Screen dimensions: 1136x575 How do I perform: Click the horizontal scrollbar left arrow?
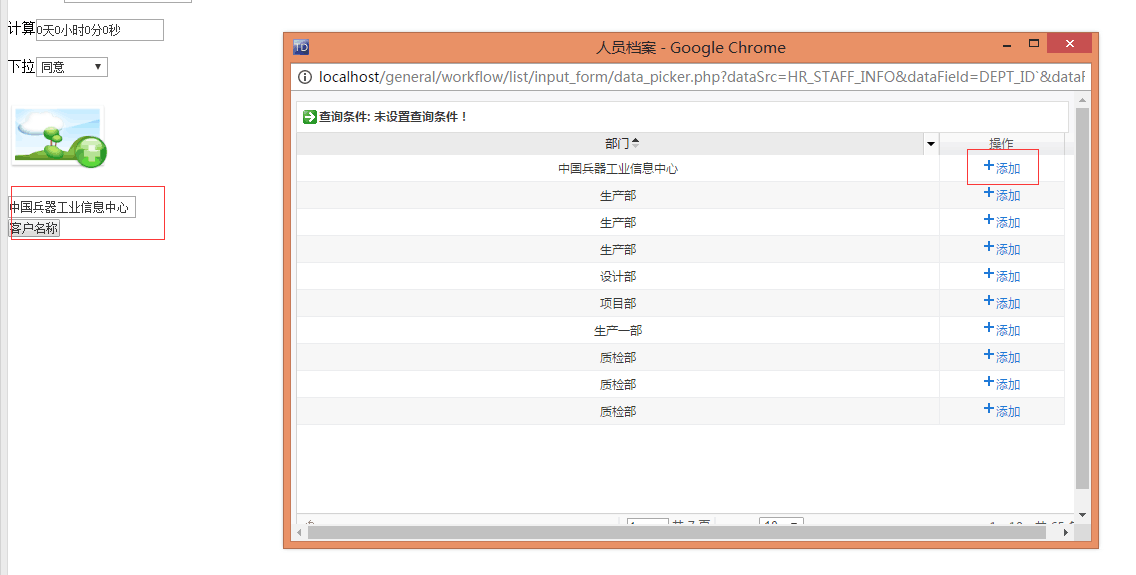point(299,532)
